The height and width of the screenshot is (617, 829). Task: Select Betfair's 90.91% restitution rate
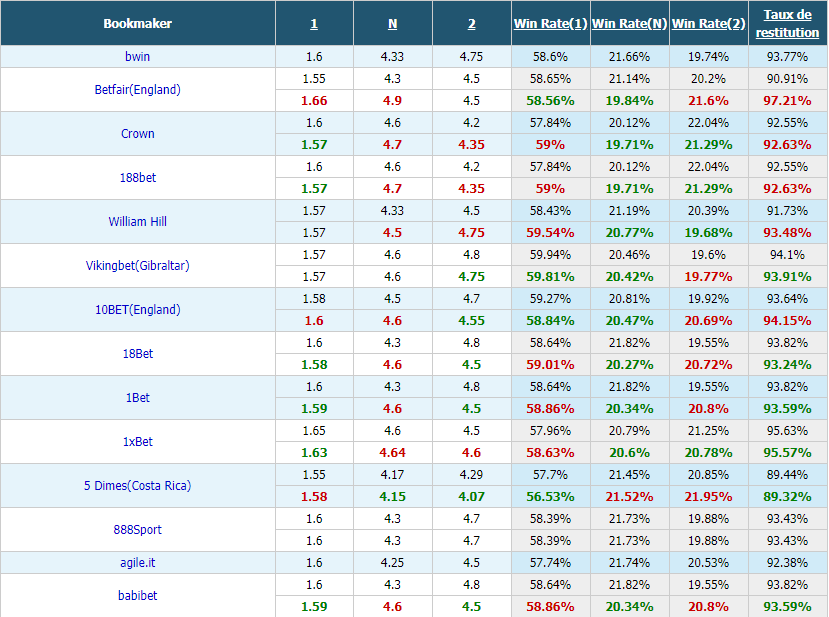787,79
